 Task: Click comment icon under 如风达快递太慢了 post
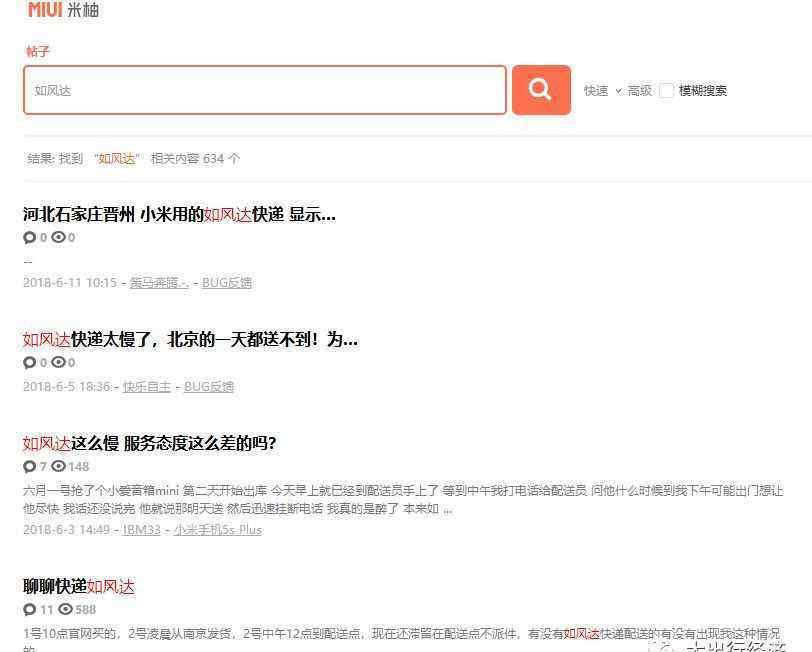point(30,363)
